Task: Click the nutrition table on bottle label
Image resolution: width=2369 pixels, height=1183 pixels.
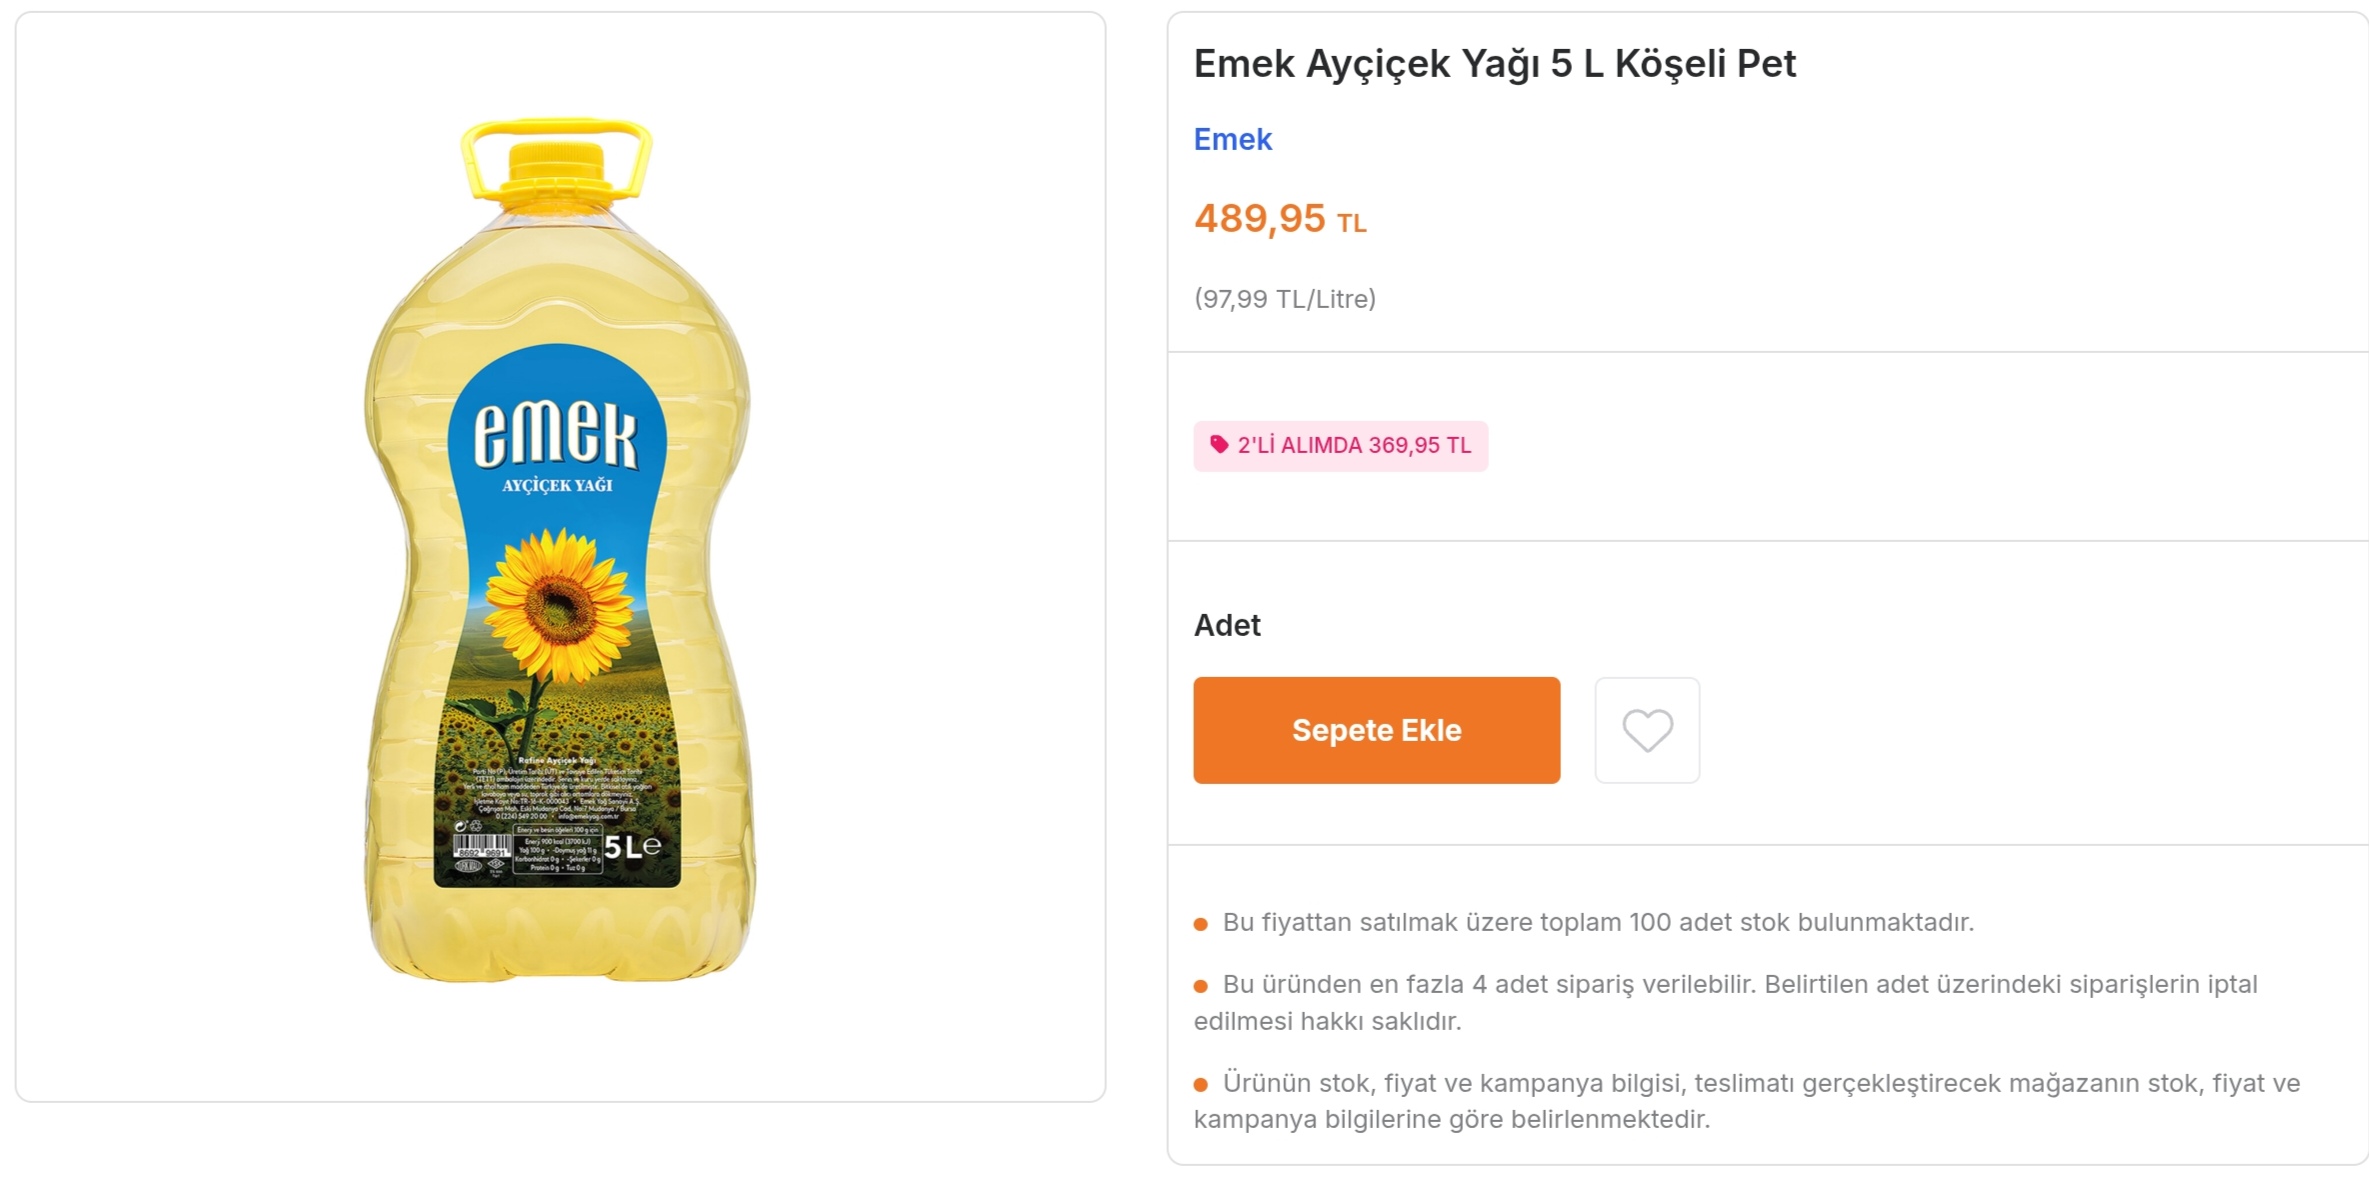Action: tap(558, 851)
